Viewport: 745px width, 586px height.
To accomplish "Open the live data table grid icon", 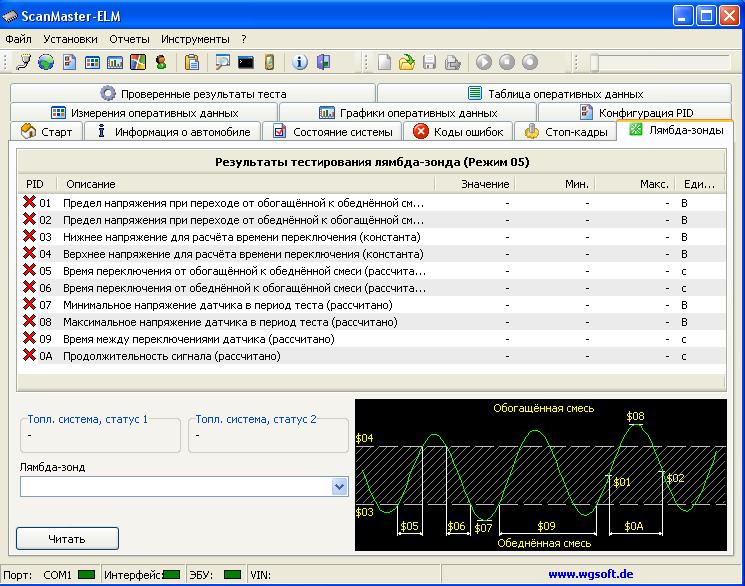I will [92, 62].
